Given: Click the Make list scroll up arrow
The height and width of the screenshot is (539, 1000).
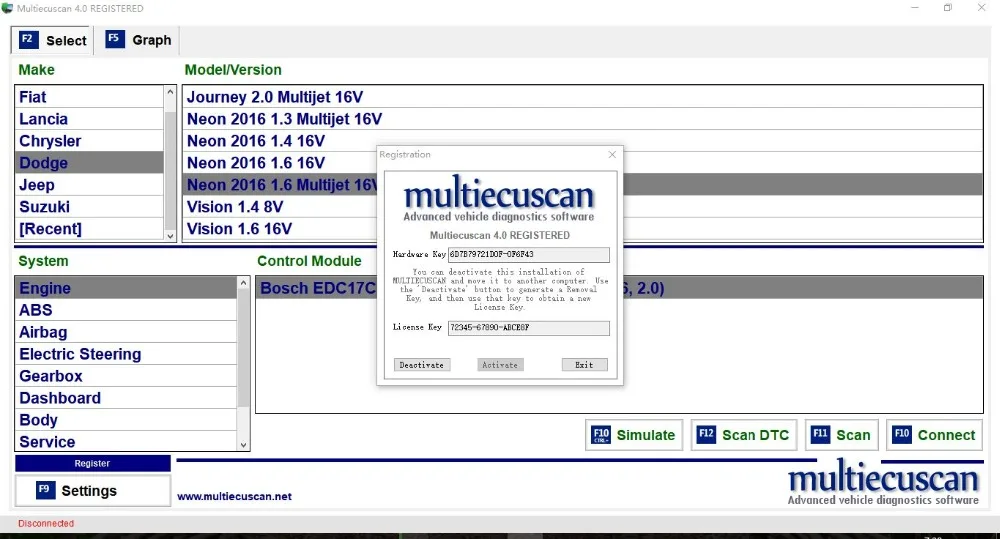Looking at the screenshot, I should pyautogui.click(x=170, y=92).
